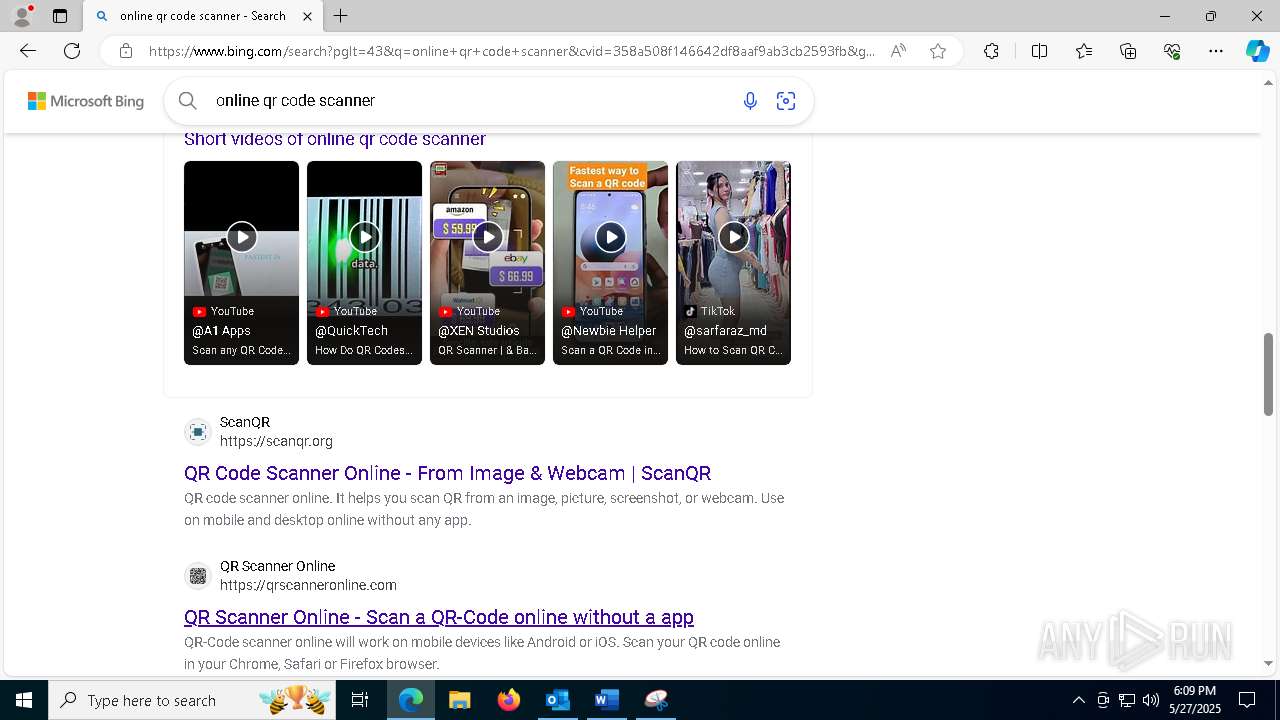
Task: Open the Collections icon
Action: (1128, 51)
